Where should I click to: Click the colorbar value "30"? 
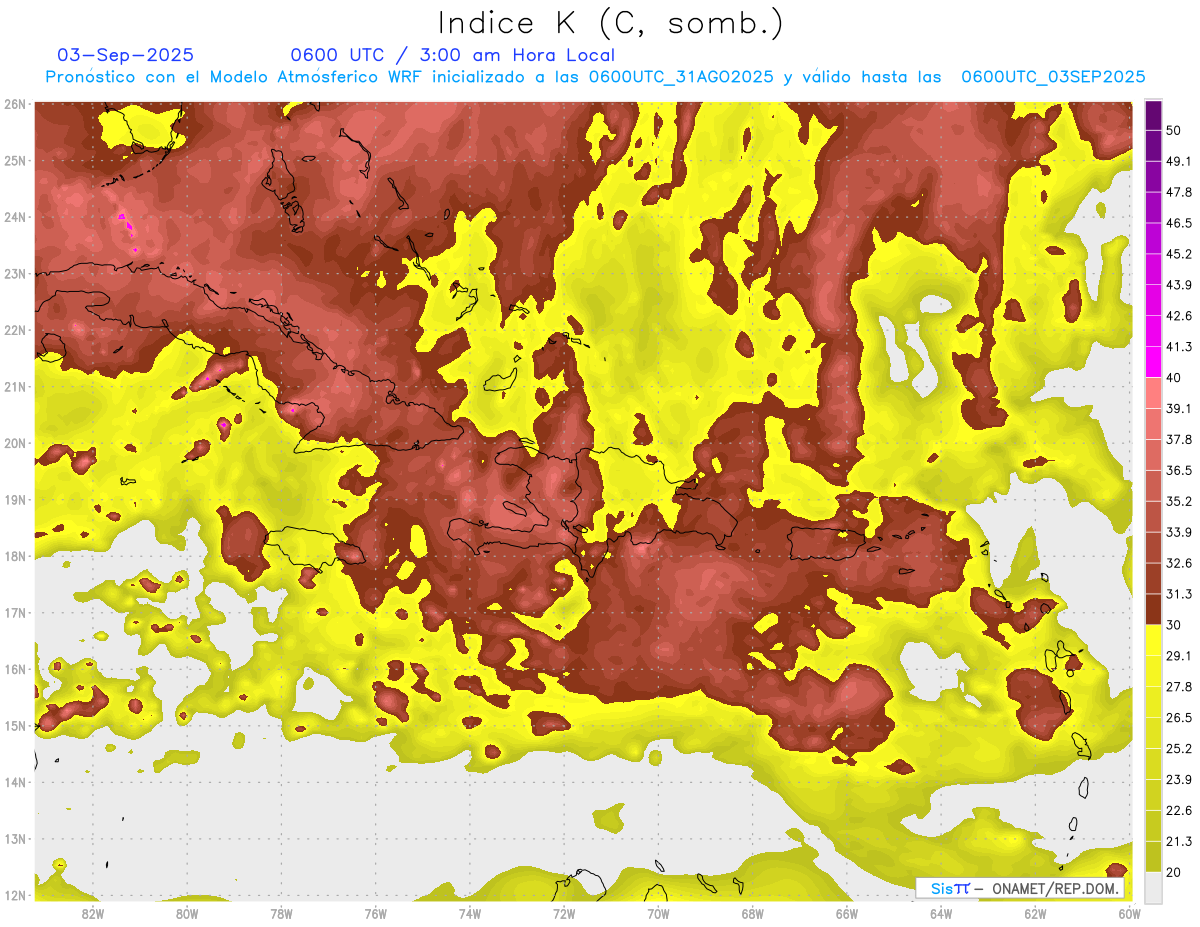(1173, 625)
